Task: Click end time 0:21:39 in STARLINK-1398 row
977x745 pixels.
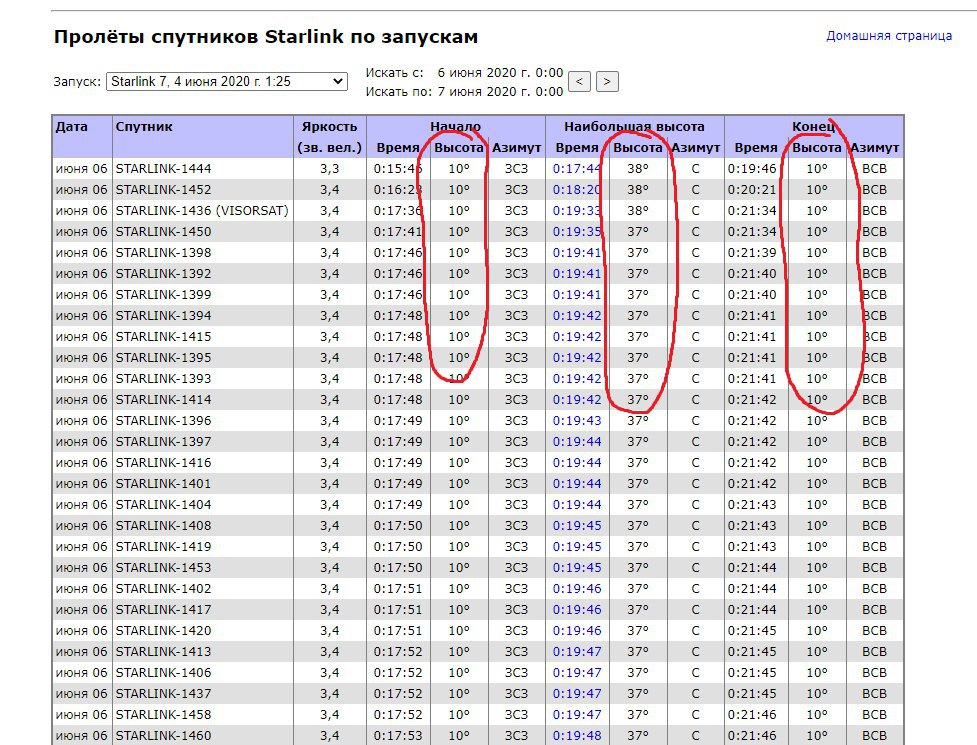Action: point(752,253)
